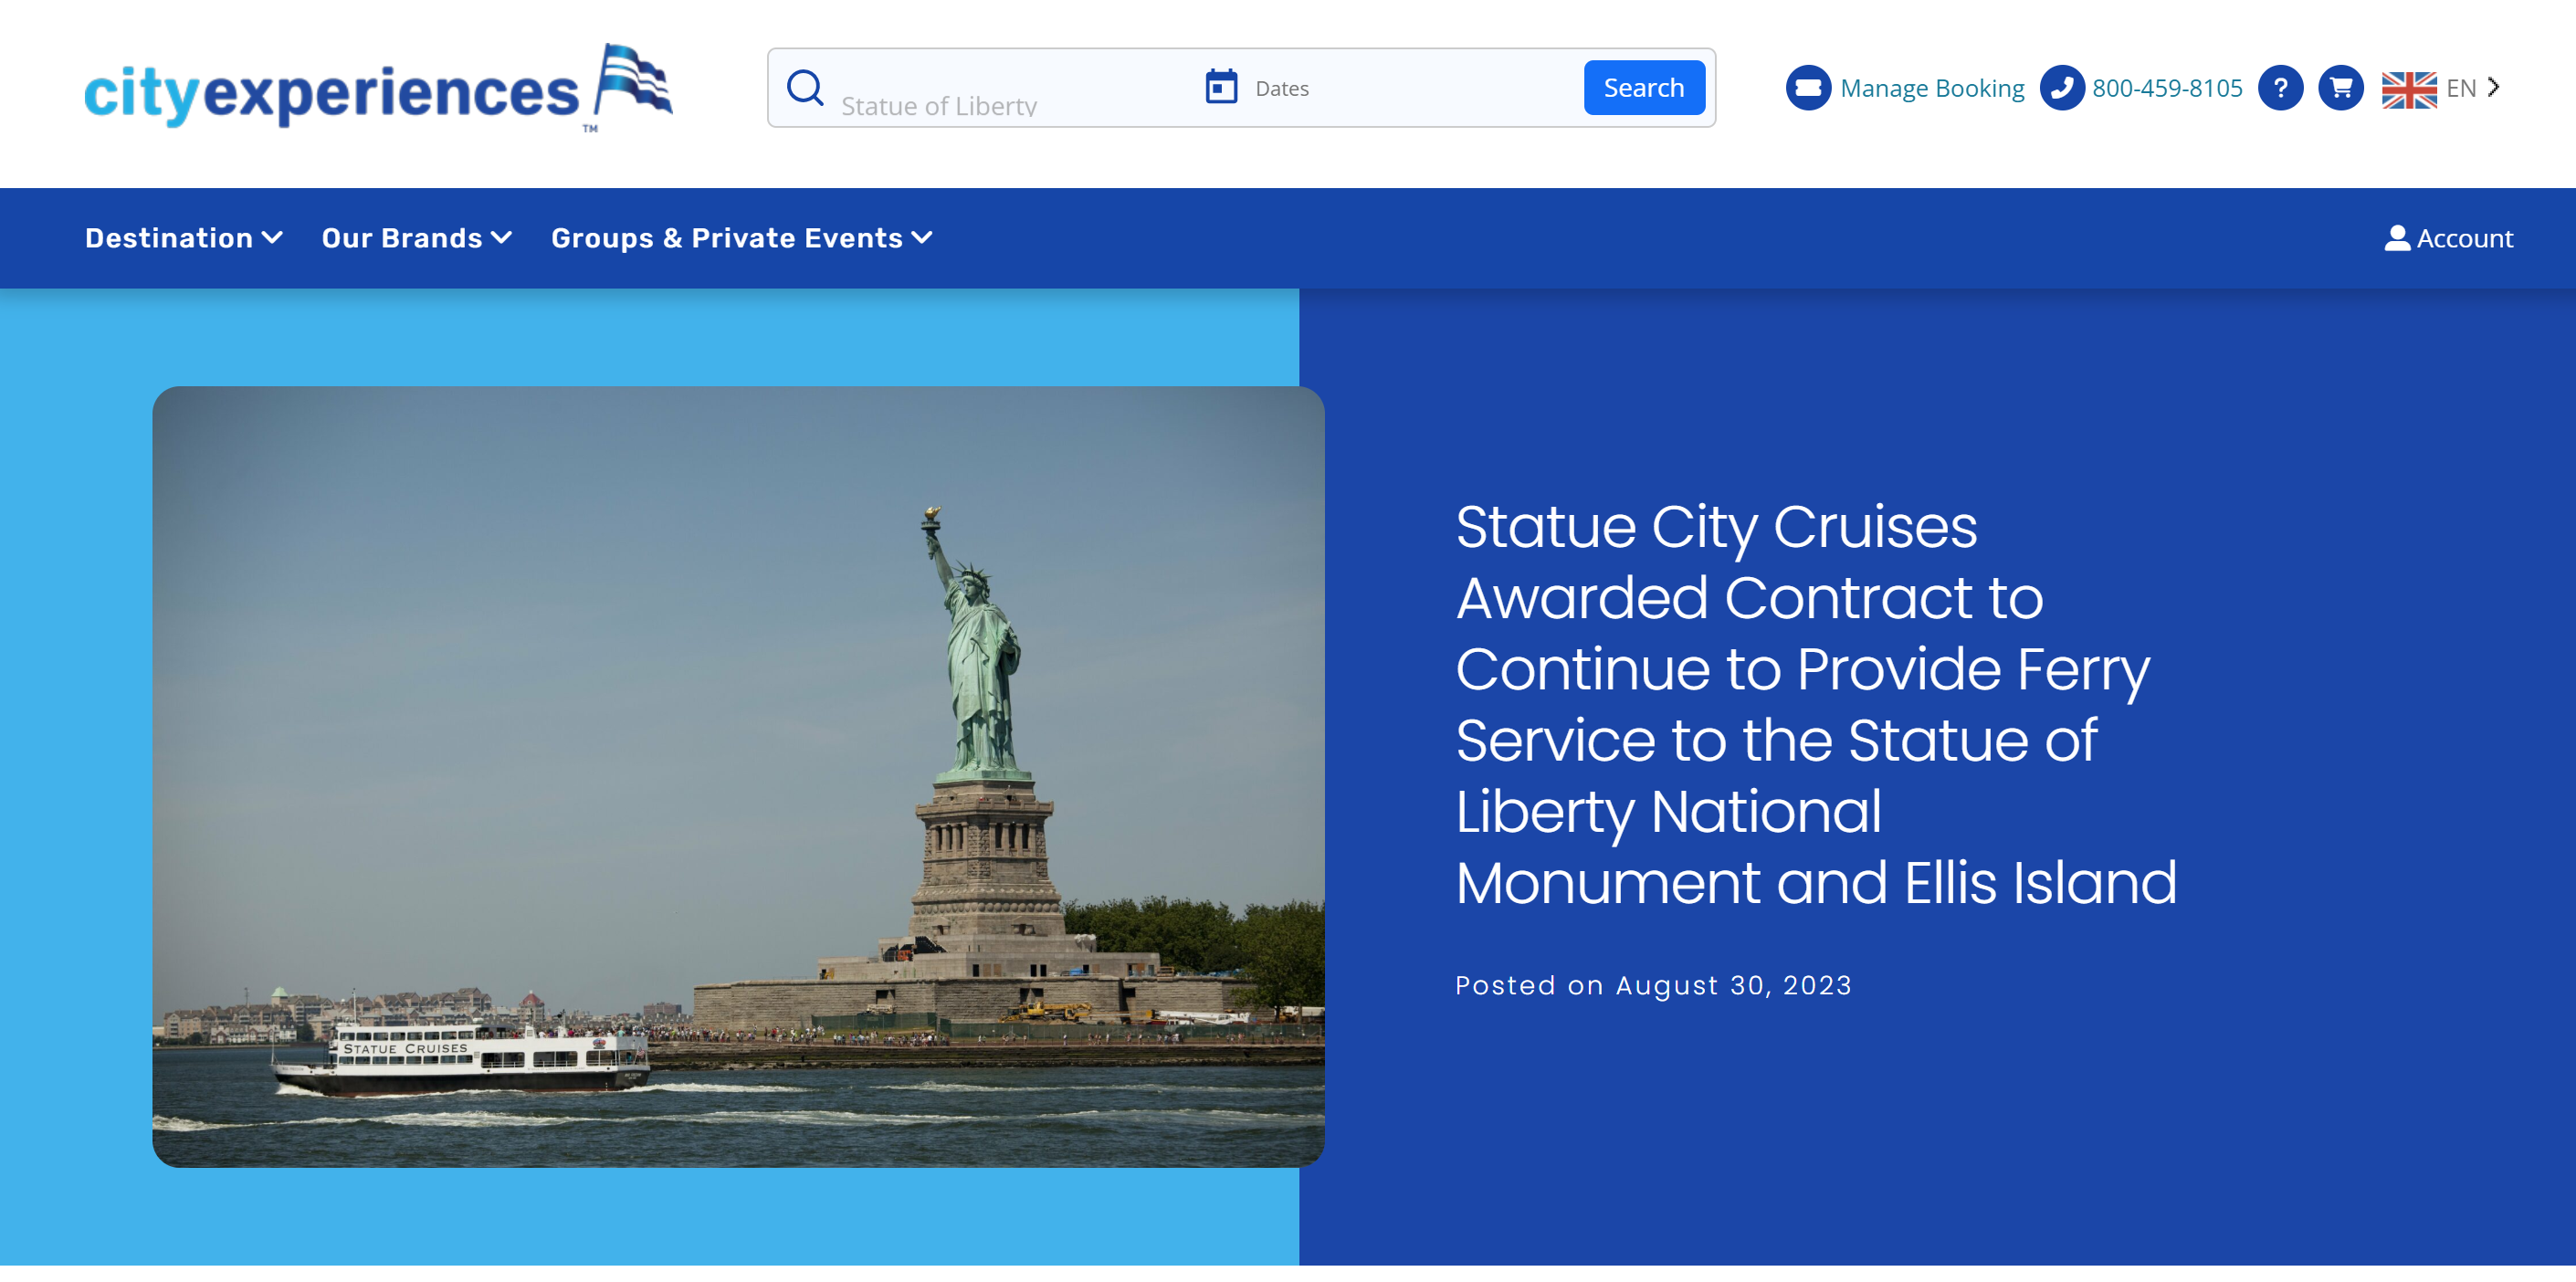2576x1282 pixels.
Task: Expand the EN language selector arrow
Action: (x=2493, y=87)
